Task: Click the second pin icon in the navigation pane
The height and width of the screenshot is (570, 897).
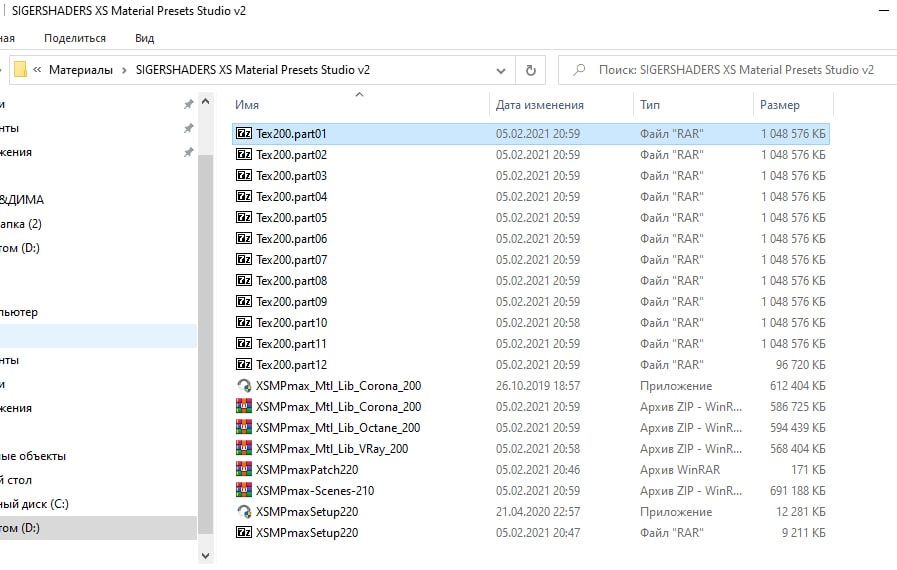Action: pos(188,128)
